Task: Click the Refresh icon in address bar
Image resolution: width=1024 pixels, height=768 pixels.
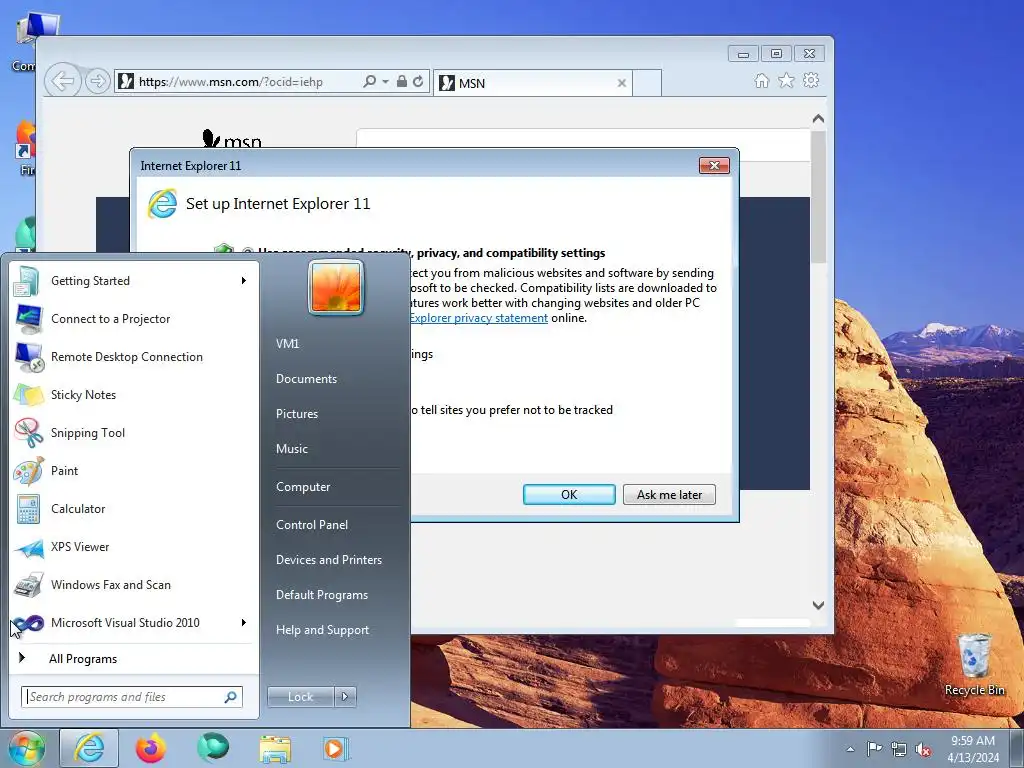Action: point(418,82)
